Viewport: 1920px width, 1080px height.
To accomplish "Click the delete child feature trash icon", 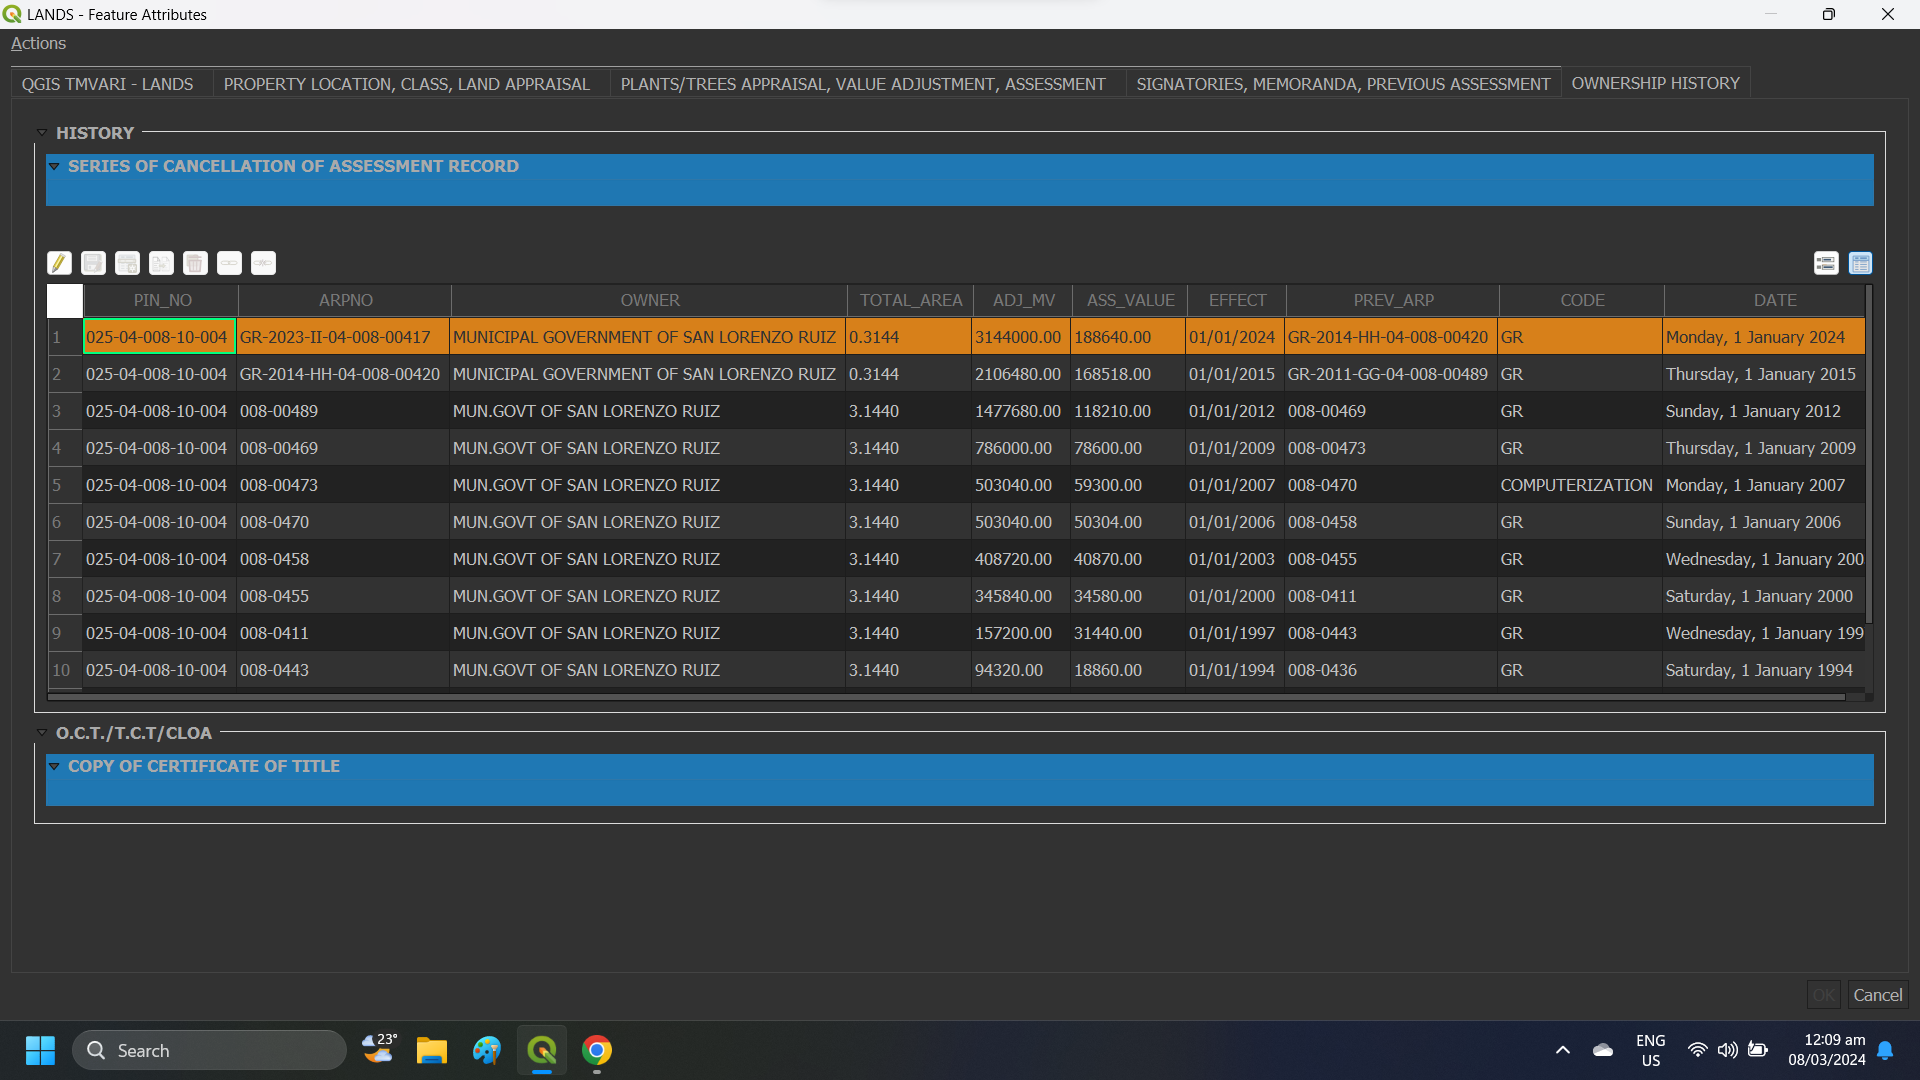I will [195, 263].
